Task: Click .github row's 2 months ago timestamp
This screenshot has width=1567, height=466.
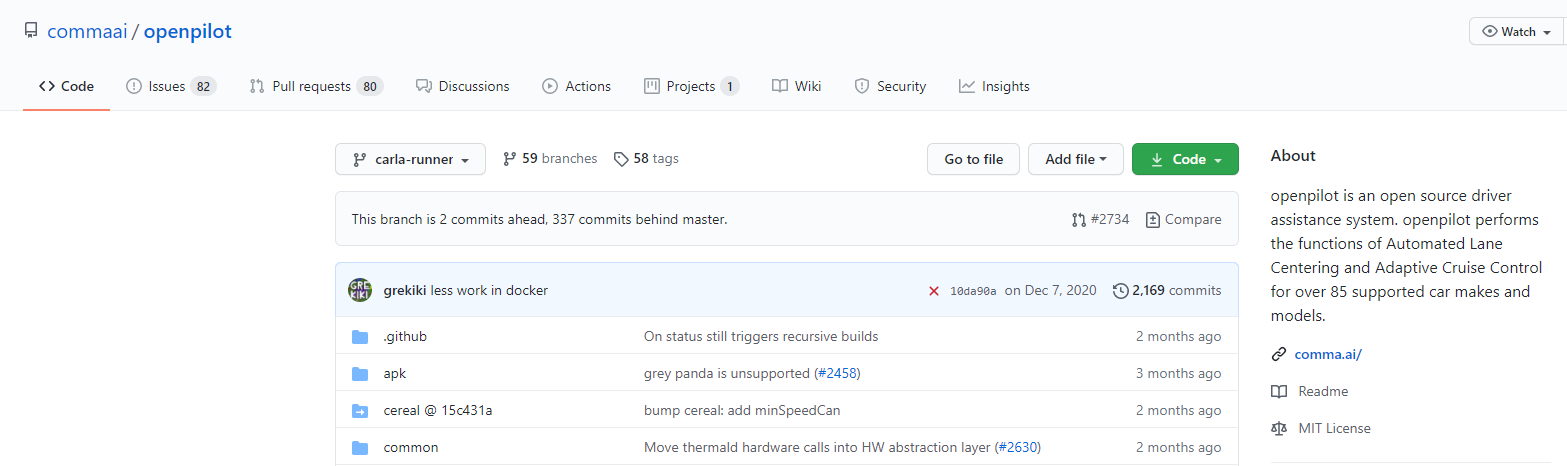Action: [x=1178, y=336]
